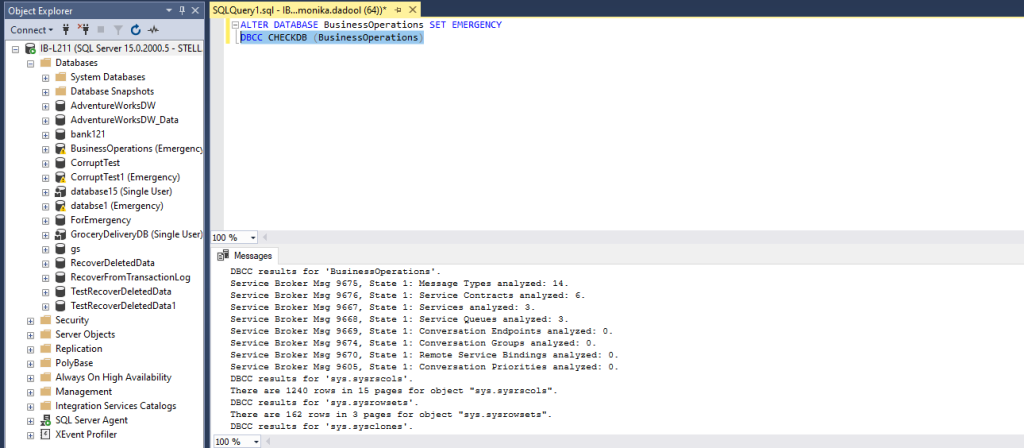Select the System Databases folder icon
Screen dimensions: 1024x448
60,77
